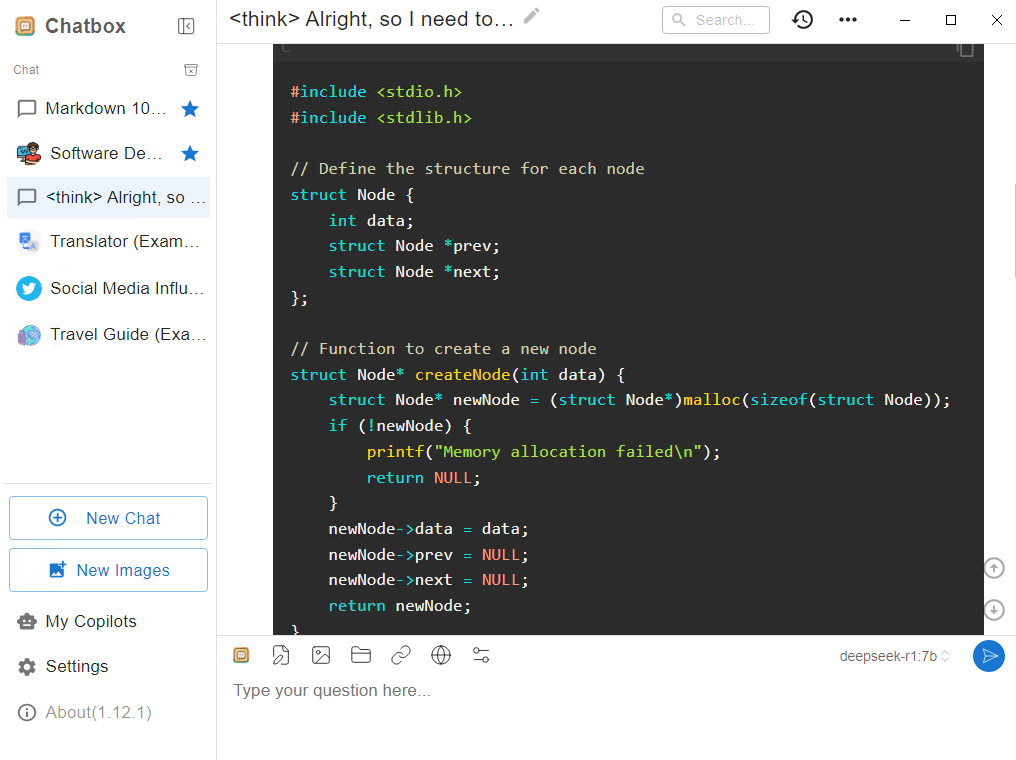Screen dimensions: 1016x760
Task: Maximize the Chatbox window
Action: (x=951, y=20)
